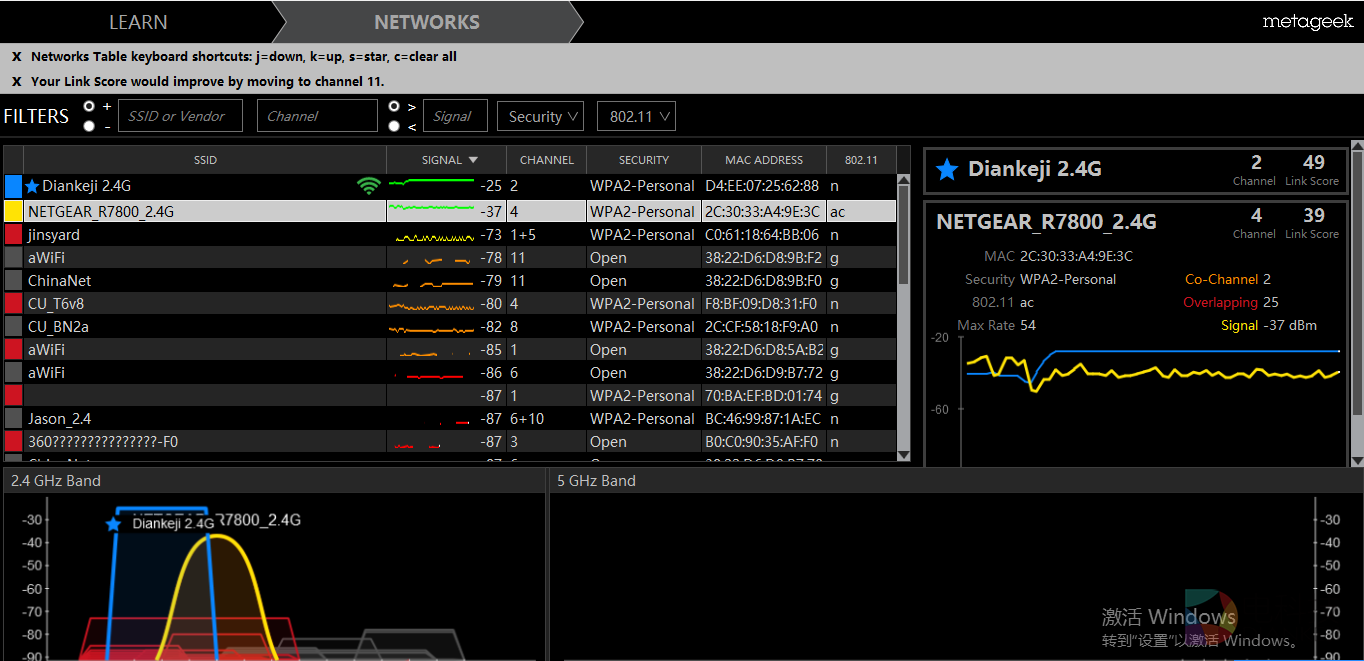Switch to the LEARN tab
Image resolution: width=1364 pixels, height=661 pixels.
pos(138,22)
